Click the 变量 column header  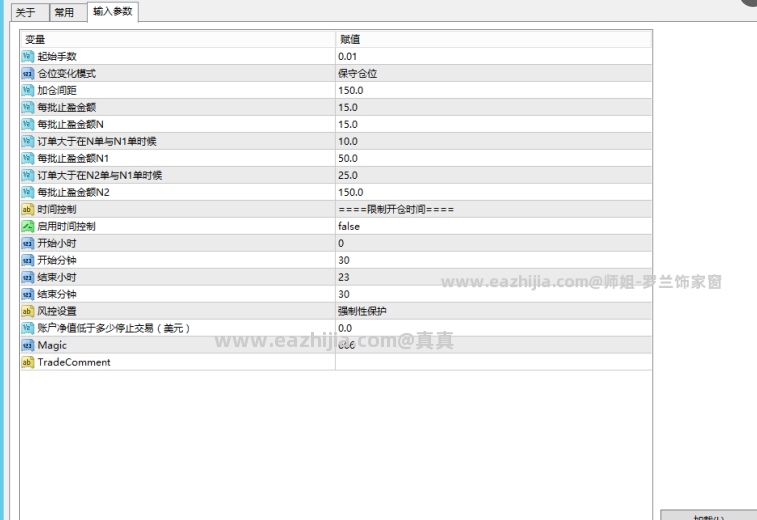pyautogui.click(x=178, y=39)
